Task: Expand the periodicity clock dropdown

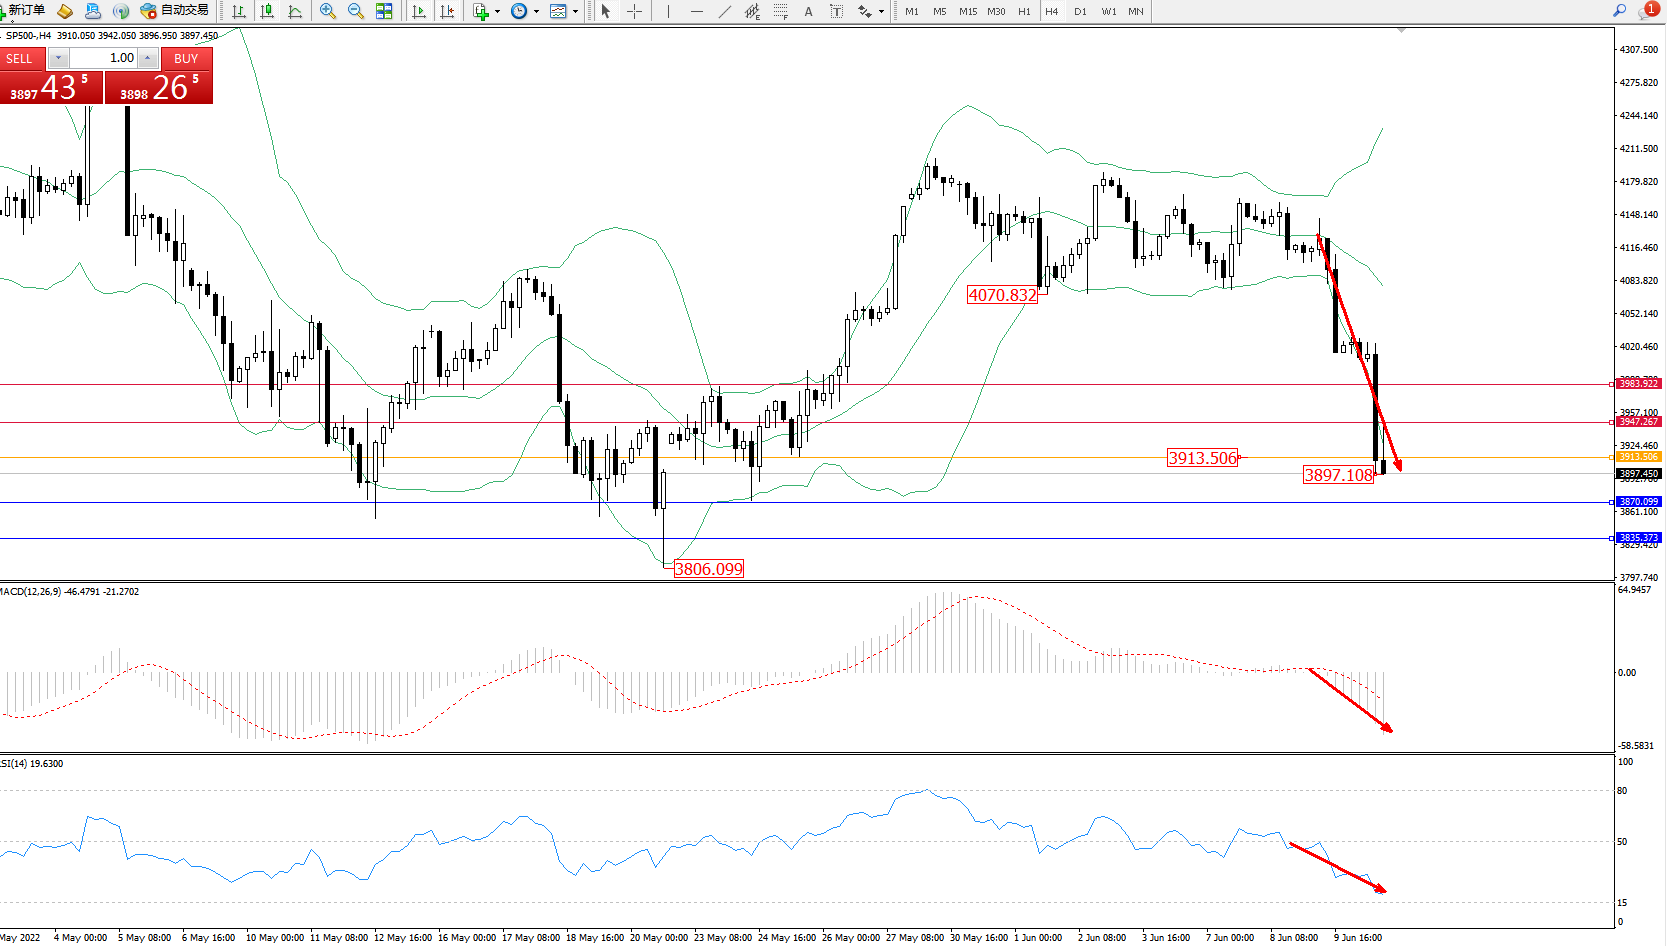Action: pos(536,12)
